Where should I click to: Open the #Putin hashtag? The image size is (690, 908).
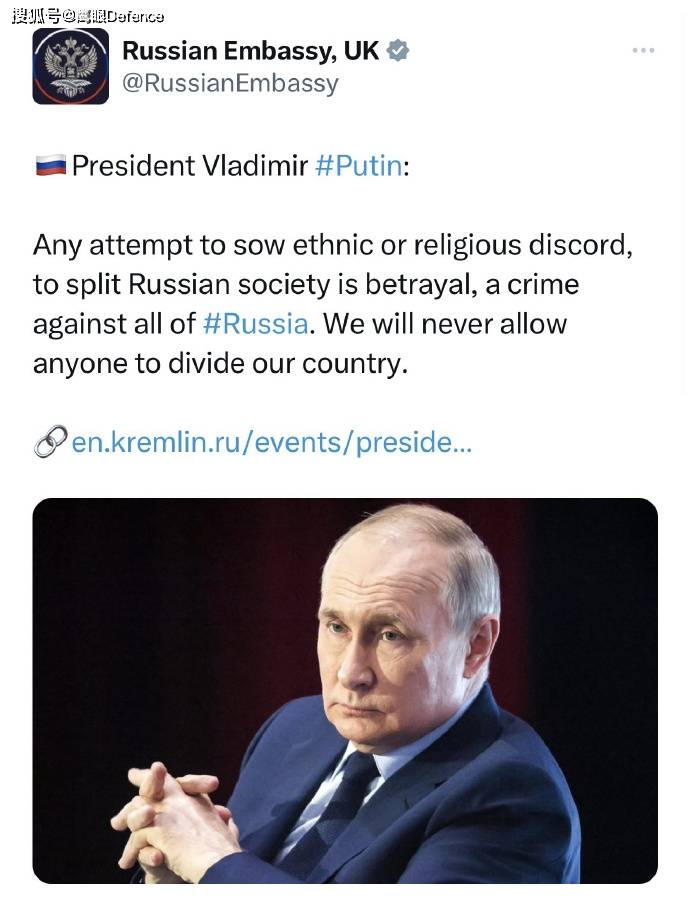tap(358, 165)
